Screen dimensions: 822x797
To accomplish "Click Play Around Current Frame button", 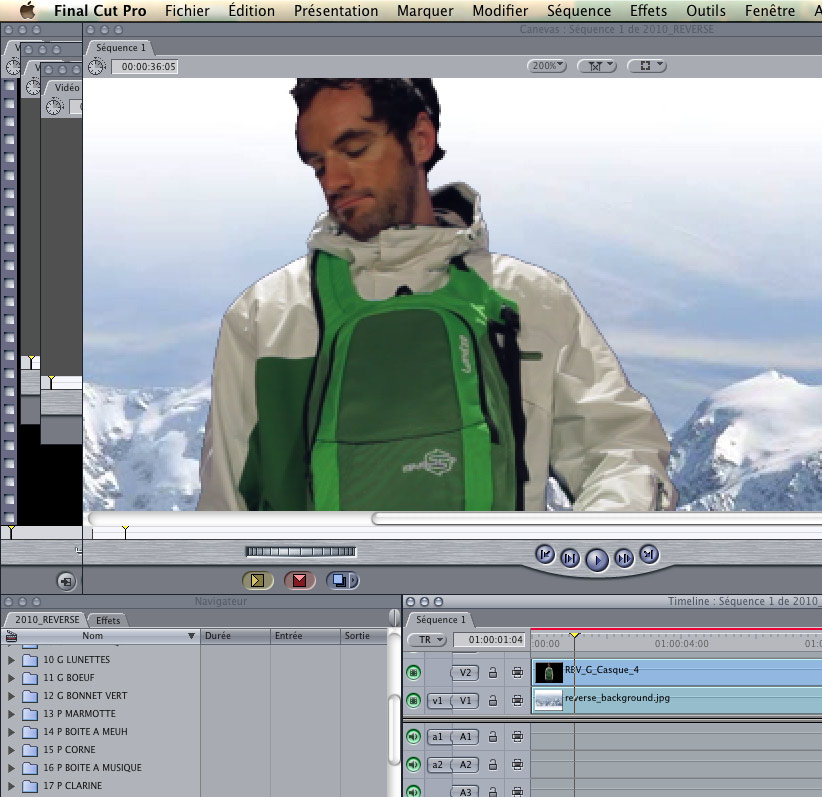I will [x=624, y=558].
